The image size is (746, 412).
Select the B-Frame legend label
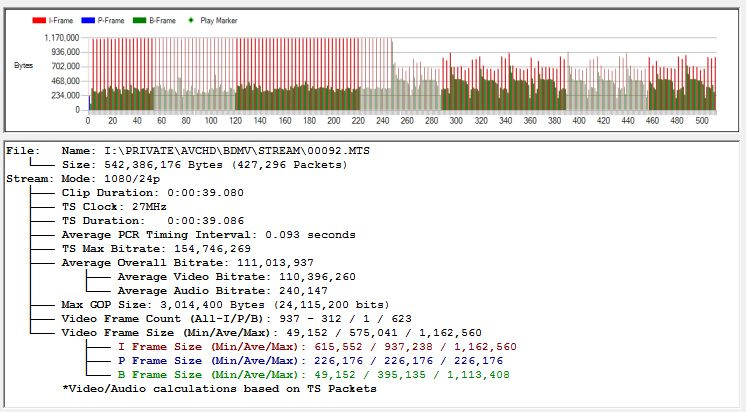coord(162,20)
